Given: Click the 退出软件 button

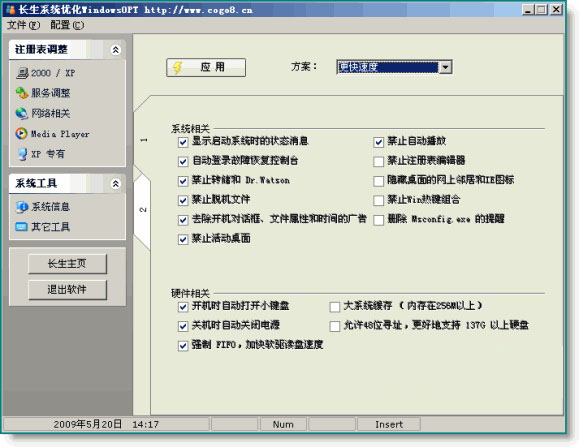Looking at the screenshot, I should 67,289.
